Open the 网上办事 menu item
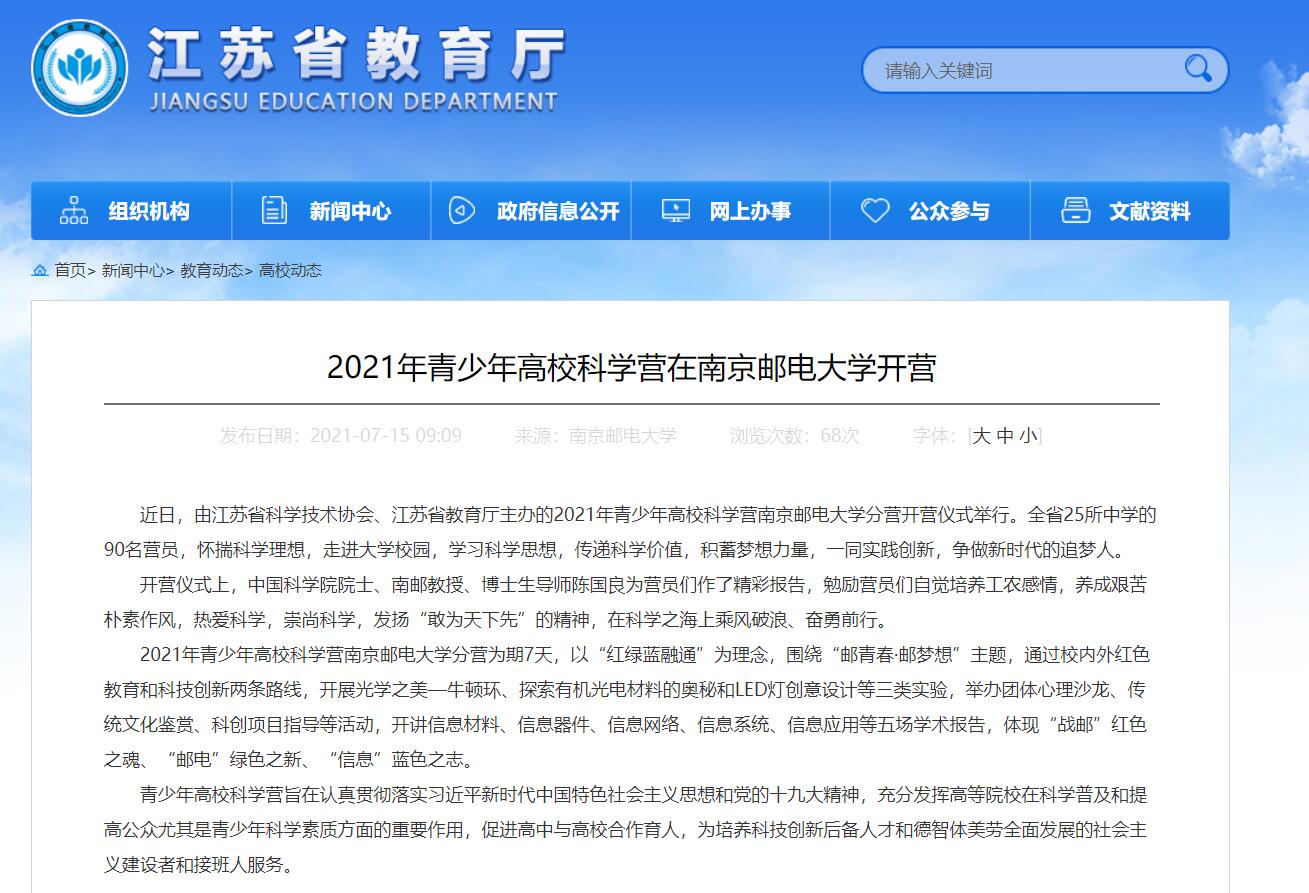 (750, 211)
